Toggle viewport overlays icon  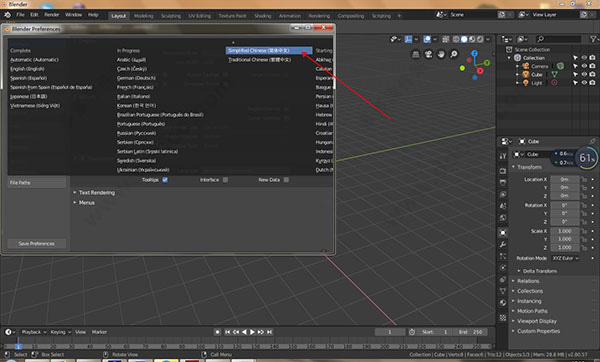coord(427,39)
